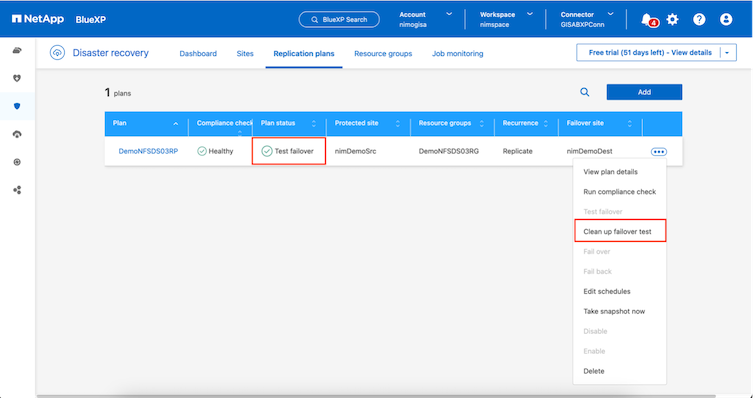Switch to the Job monitoring tab
This screenshot has width=755, height=400.
pyautogui.click(x=457, y=53)
